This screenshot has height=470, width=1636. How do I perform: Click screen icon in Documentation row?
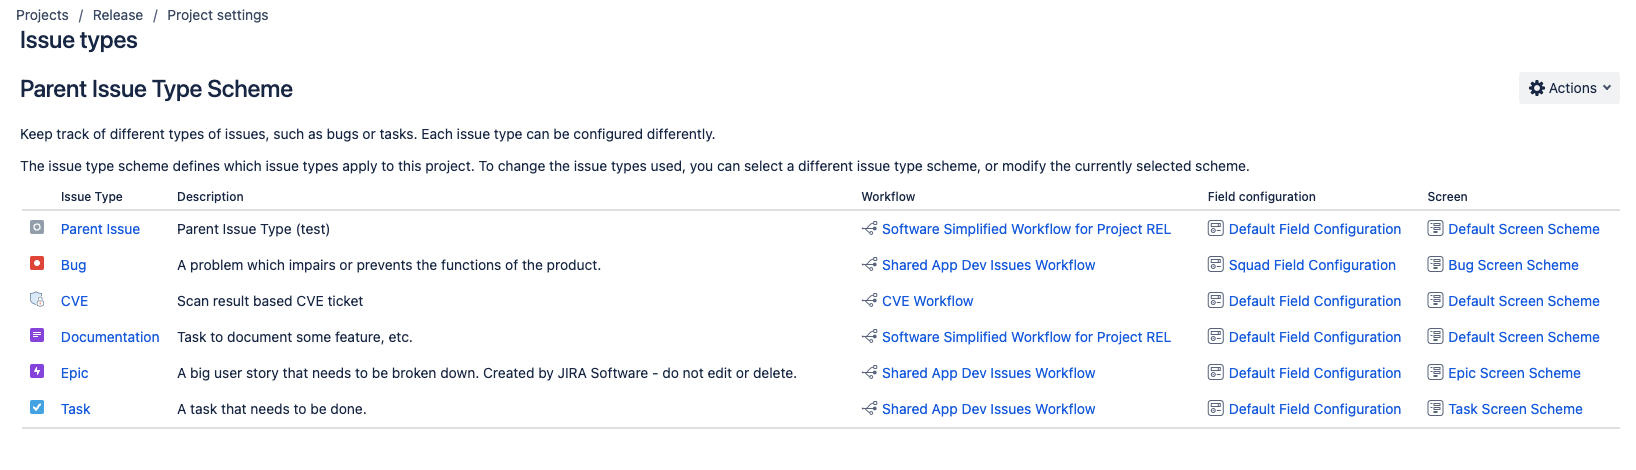pos(1435,336)
